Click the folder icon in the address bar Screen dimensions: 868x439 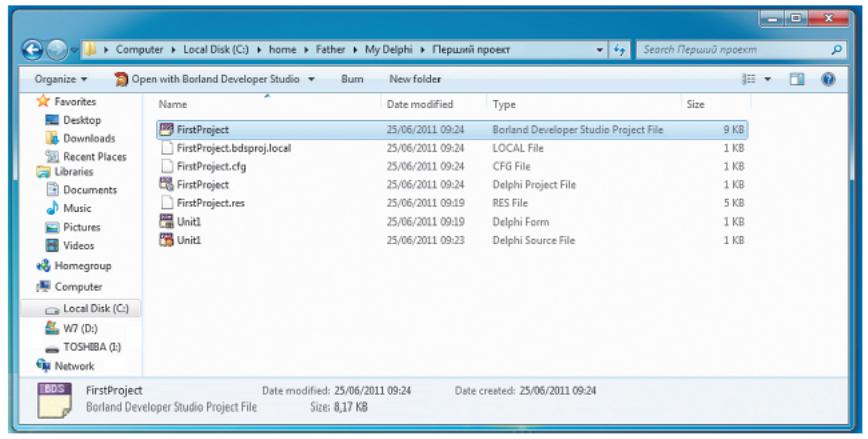tap(90, 50)
